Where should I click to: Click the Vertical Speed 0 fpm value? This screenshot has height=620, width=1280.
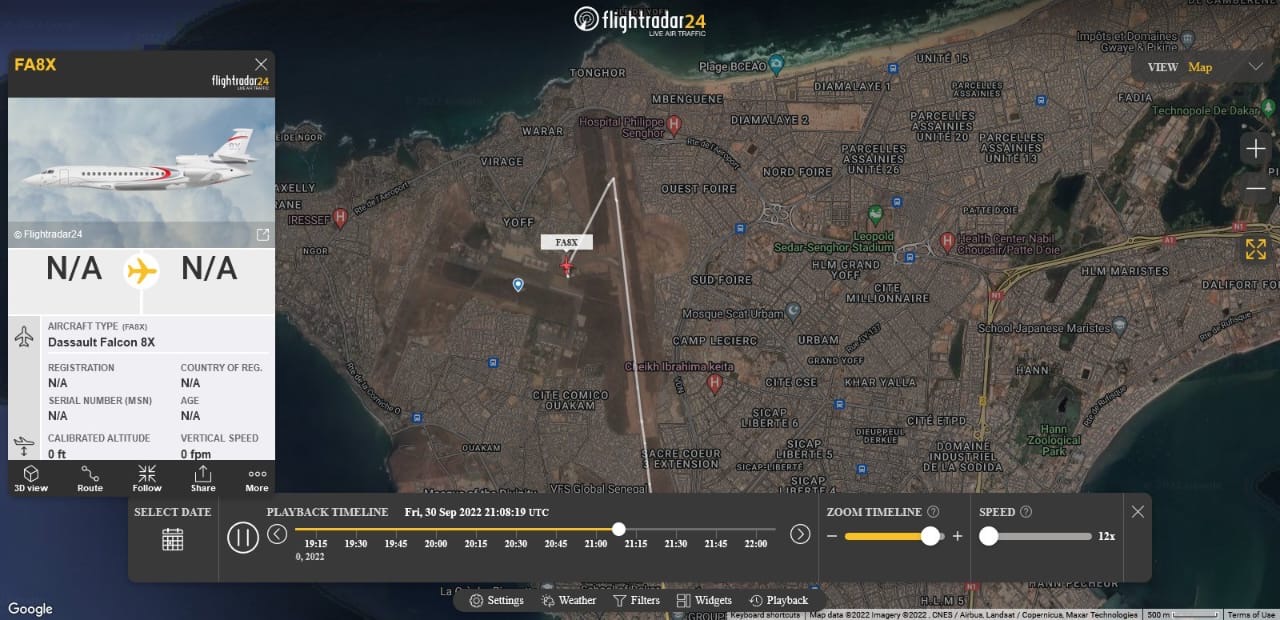(x=196, y=454)
